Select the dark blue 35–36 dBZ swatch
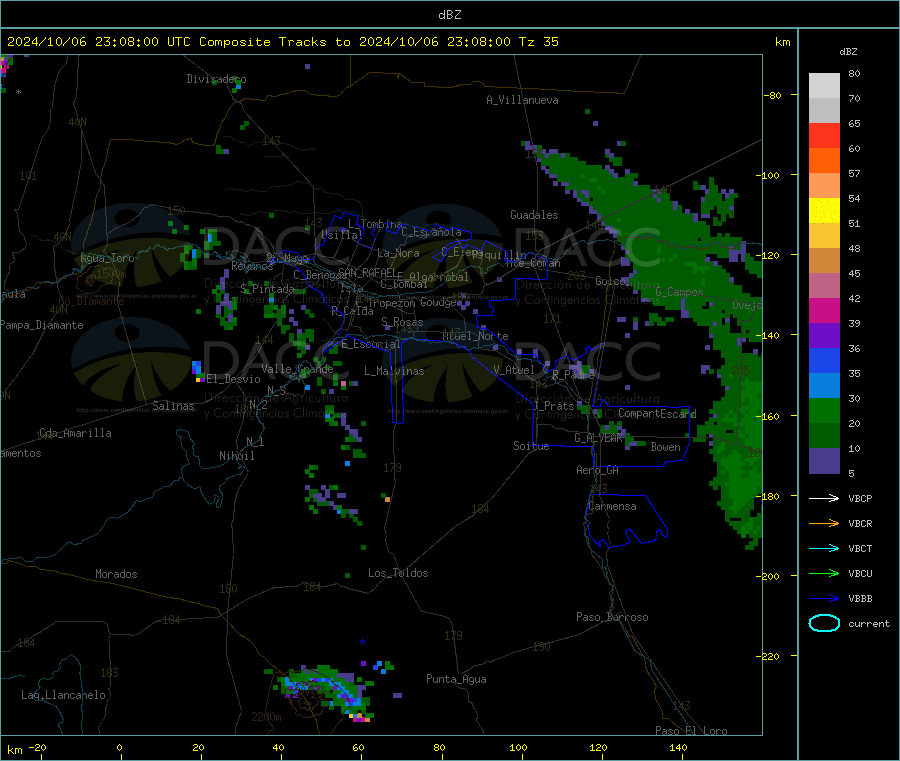The image size is (900, 761). coord(824,360)
